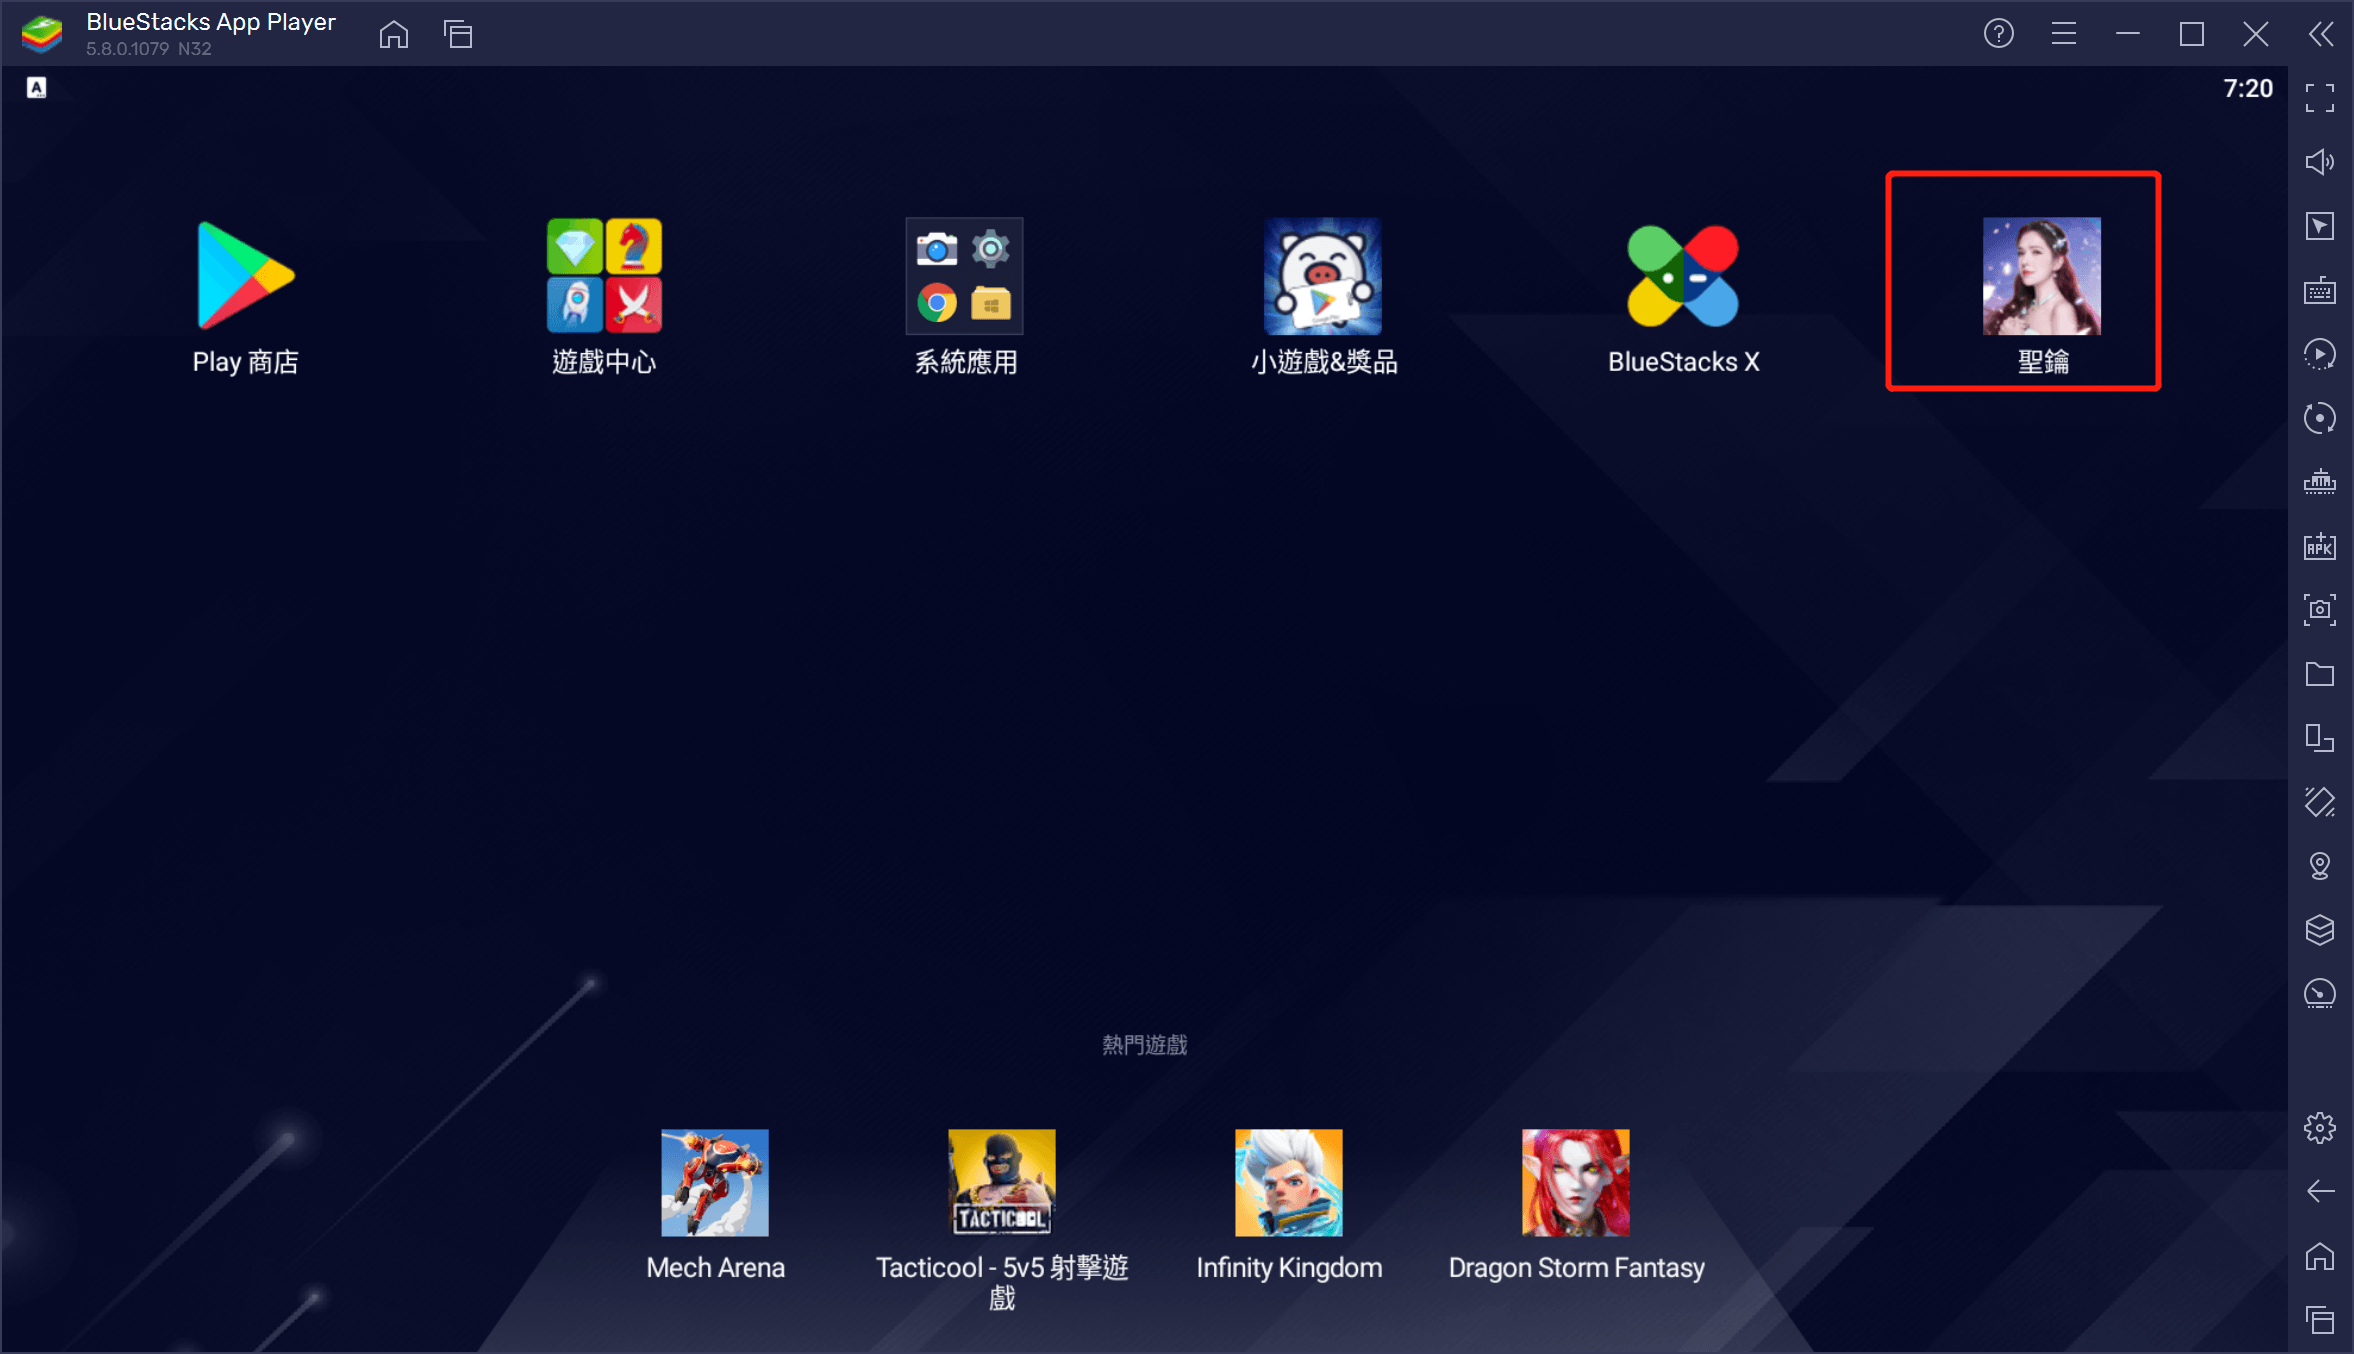
Task: Open the media folder icon
Action: click(x=2320, y=674)
